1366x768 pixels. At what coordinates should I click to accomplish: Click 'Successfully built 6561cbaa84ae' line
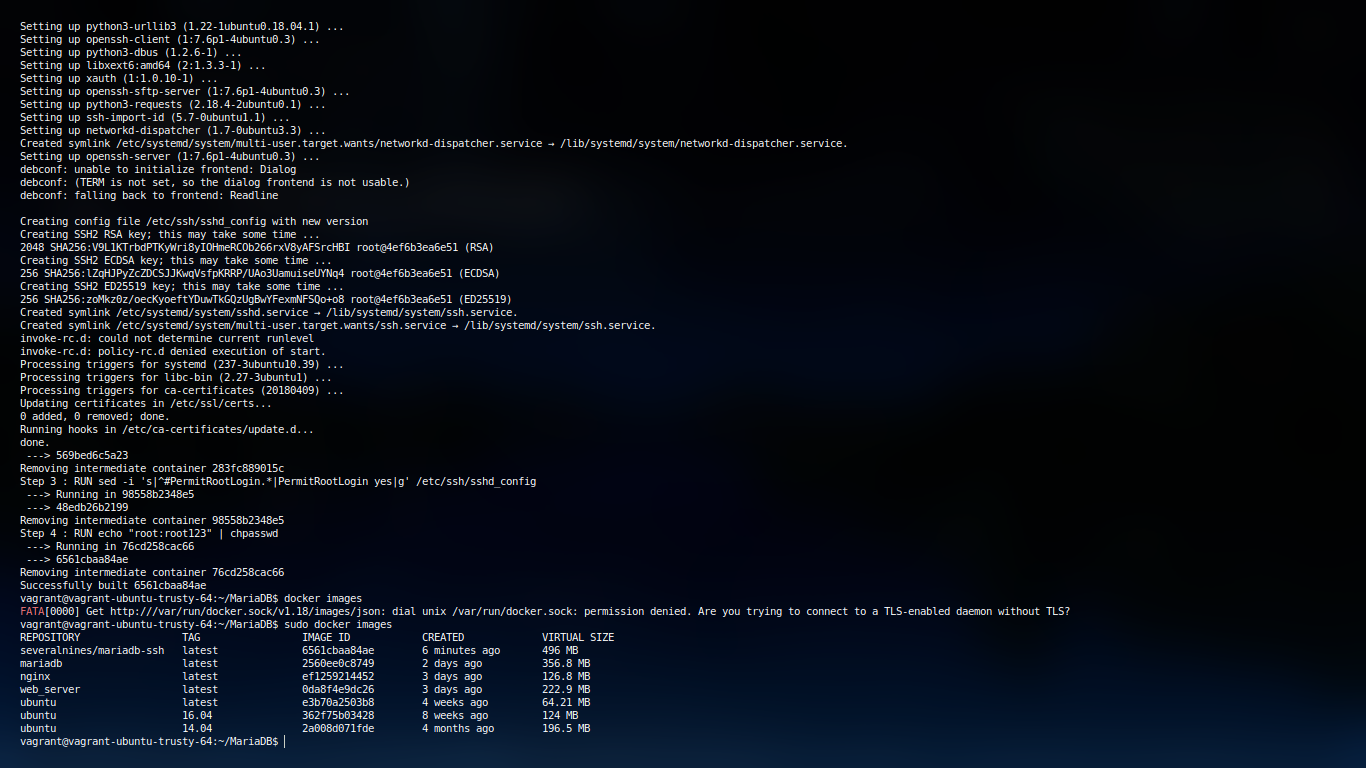point(113,586)
